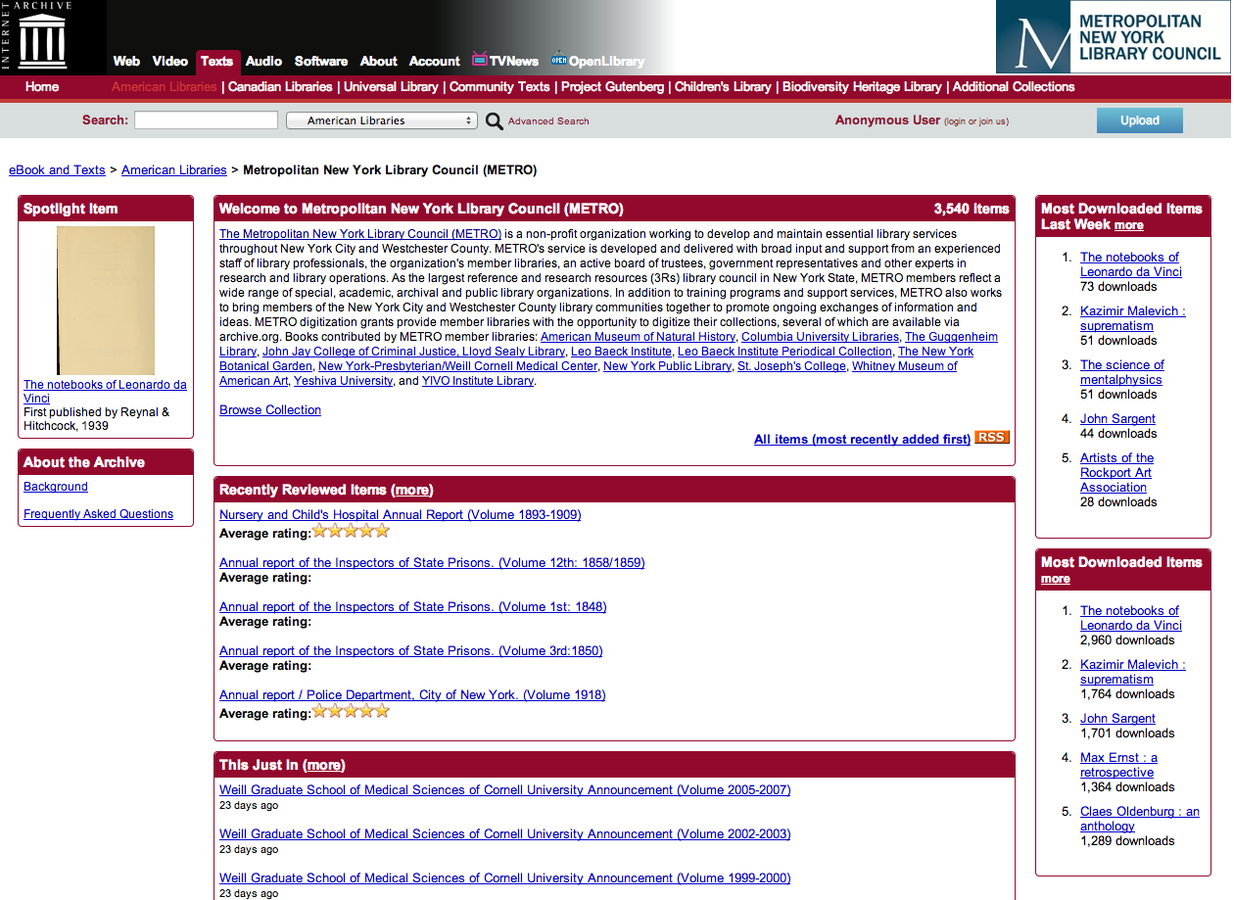Open the Software tab

click(x=321, y=61)
